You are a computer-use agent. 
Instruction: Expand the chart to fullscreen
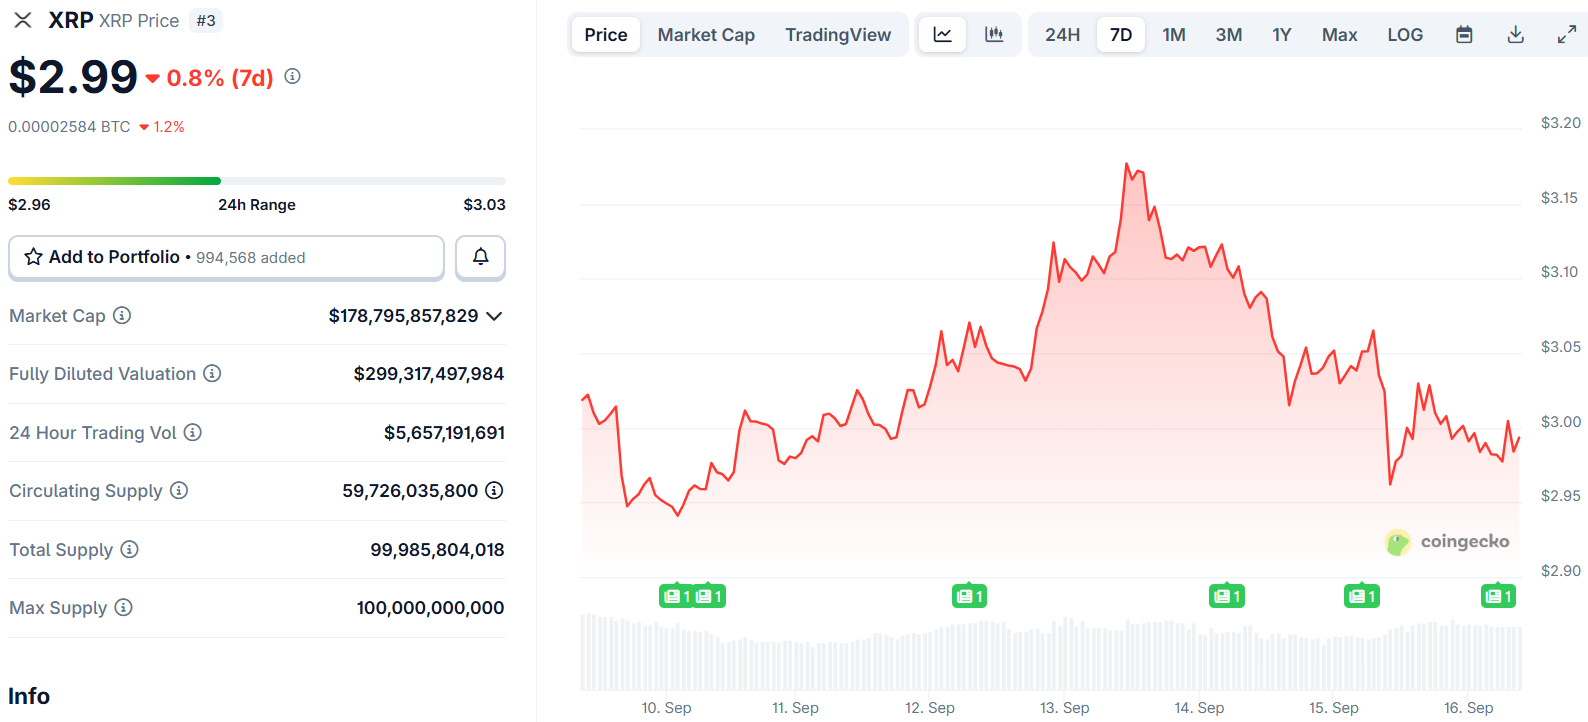pyautogui.click(x=1567, y=35)
